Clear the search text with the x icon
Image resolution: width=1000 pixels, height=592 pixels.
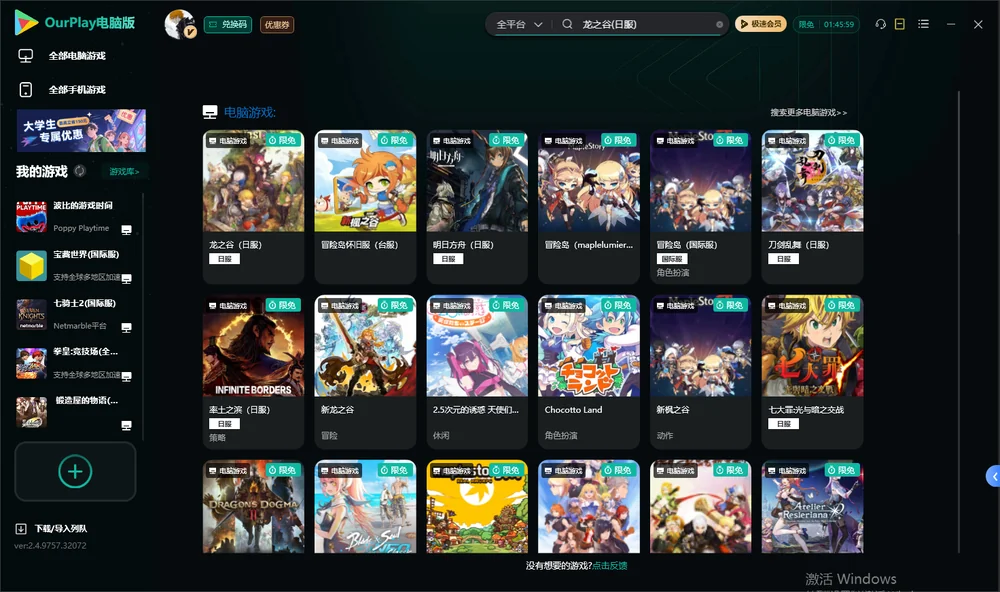[x=719, y=25]
